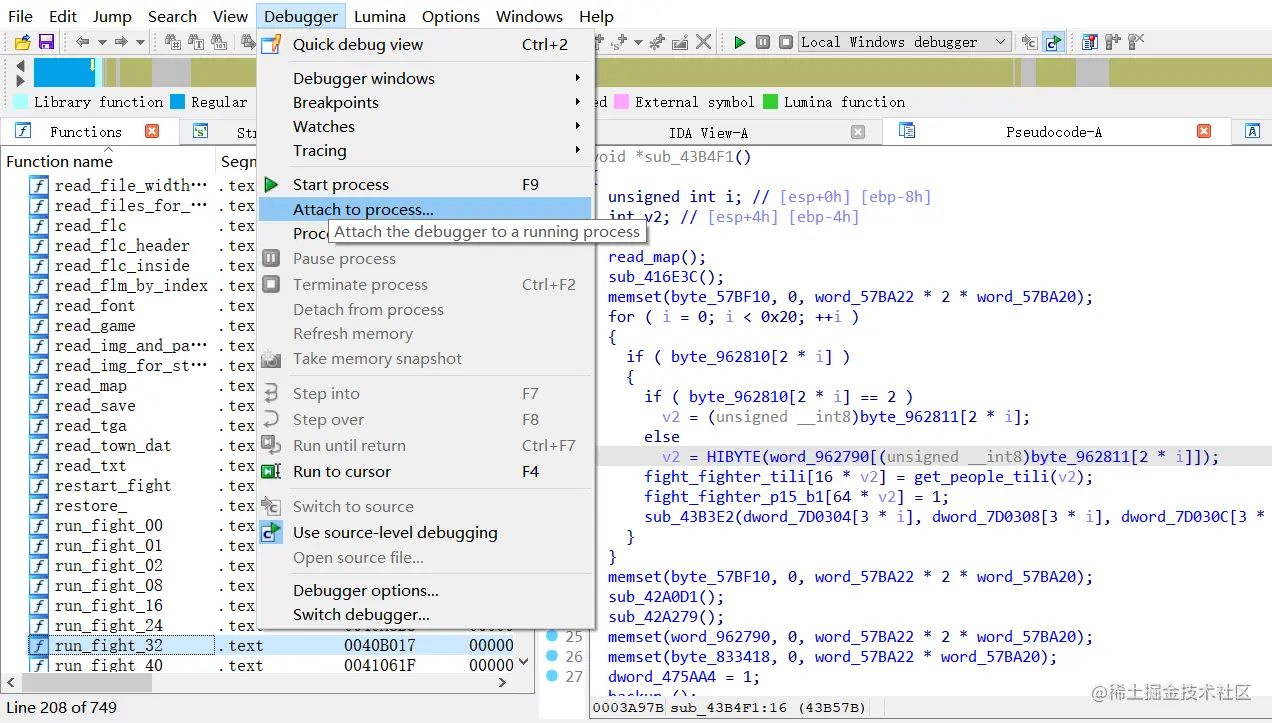Click the save database floppy icon

coord(47,42)
